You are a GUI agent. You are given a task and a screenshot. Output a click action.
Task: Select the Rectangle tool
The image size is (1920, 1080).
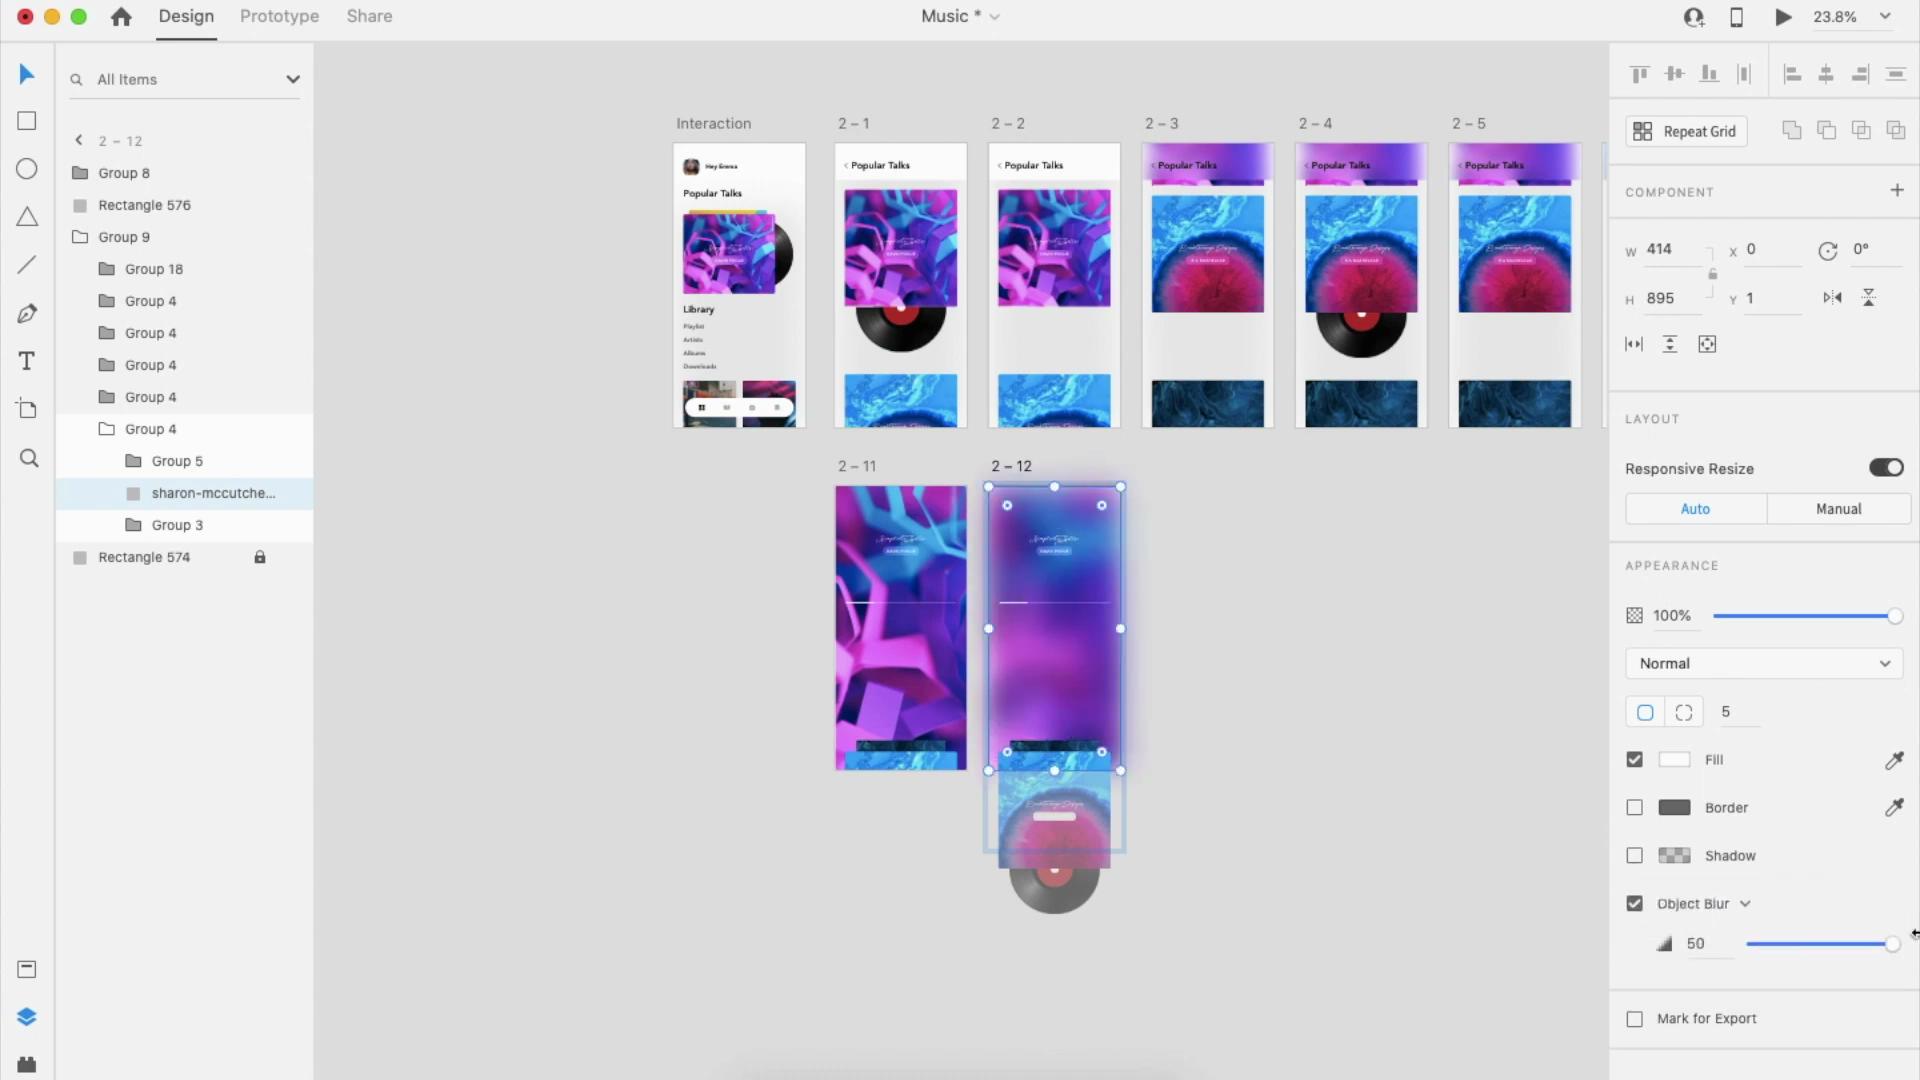[27, 121]
